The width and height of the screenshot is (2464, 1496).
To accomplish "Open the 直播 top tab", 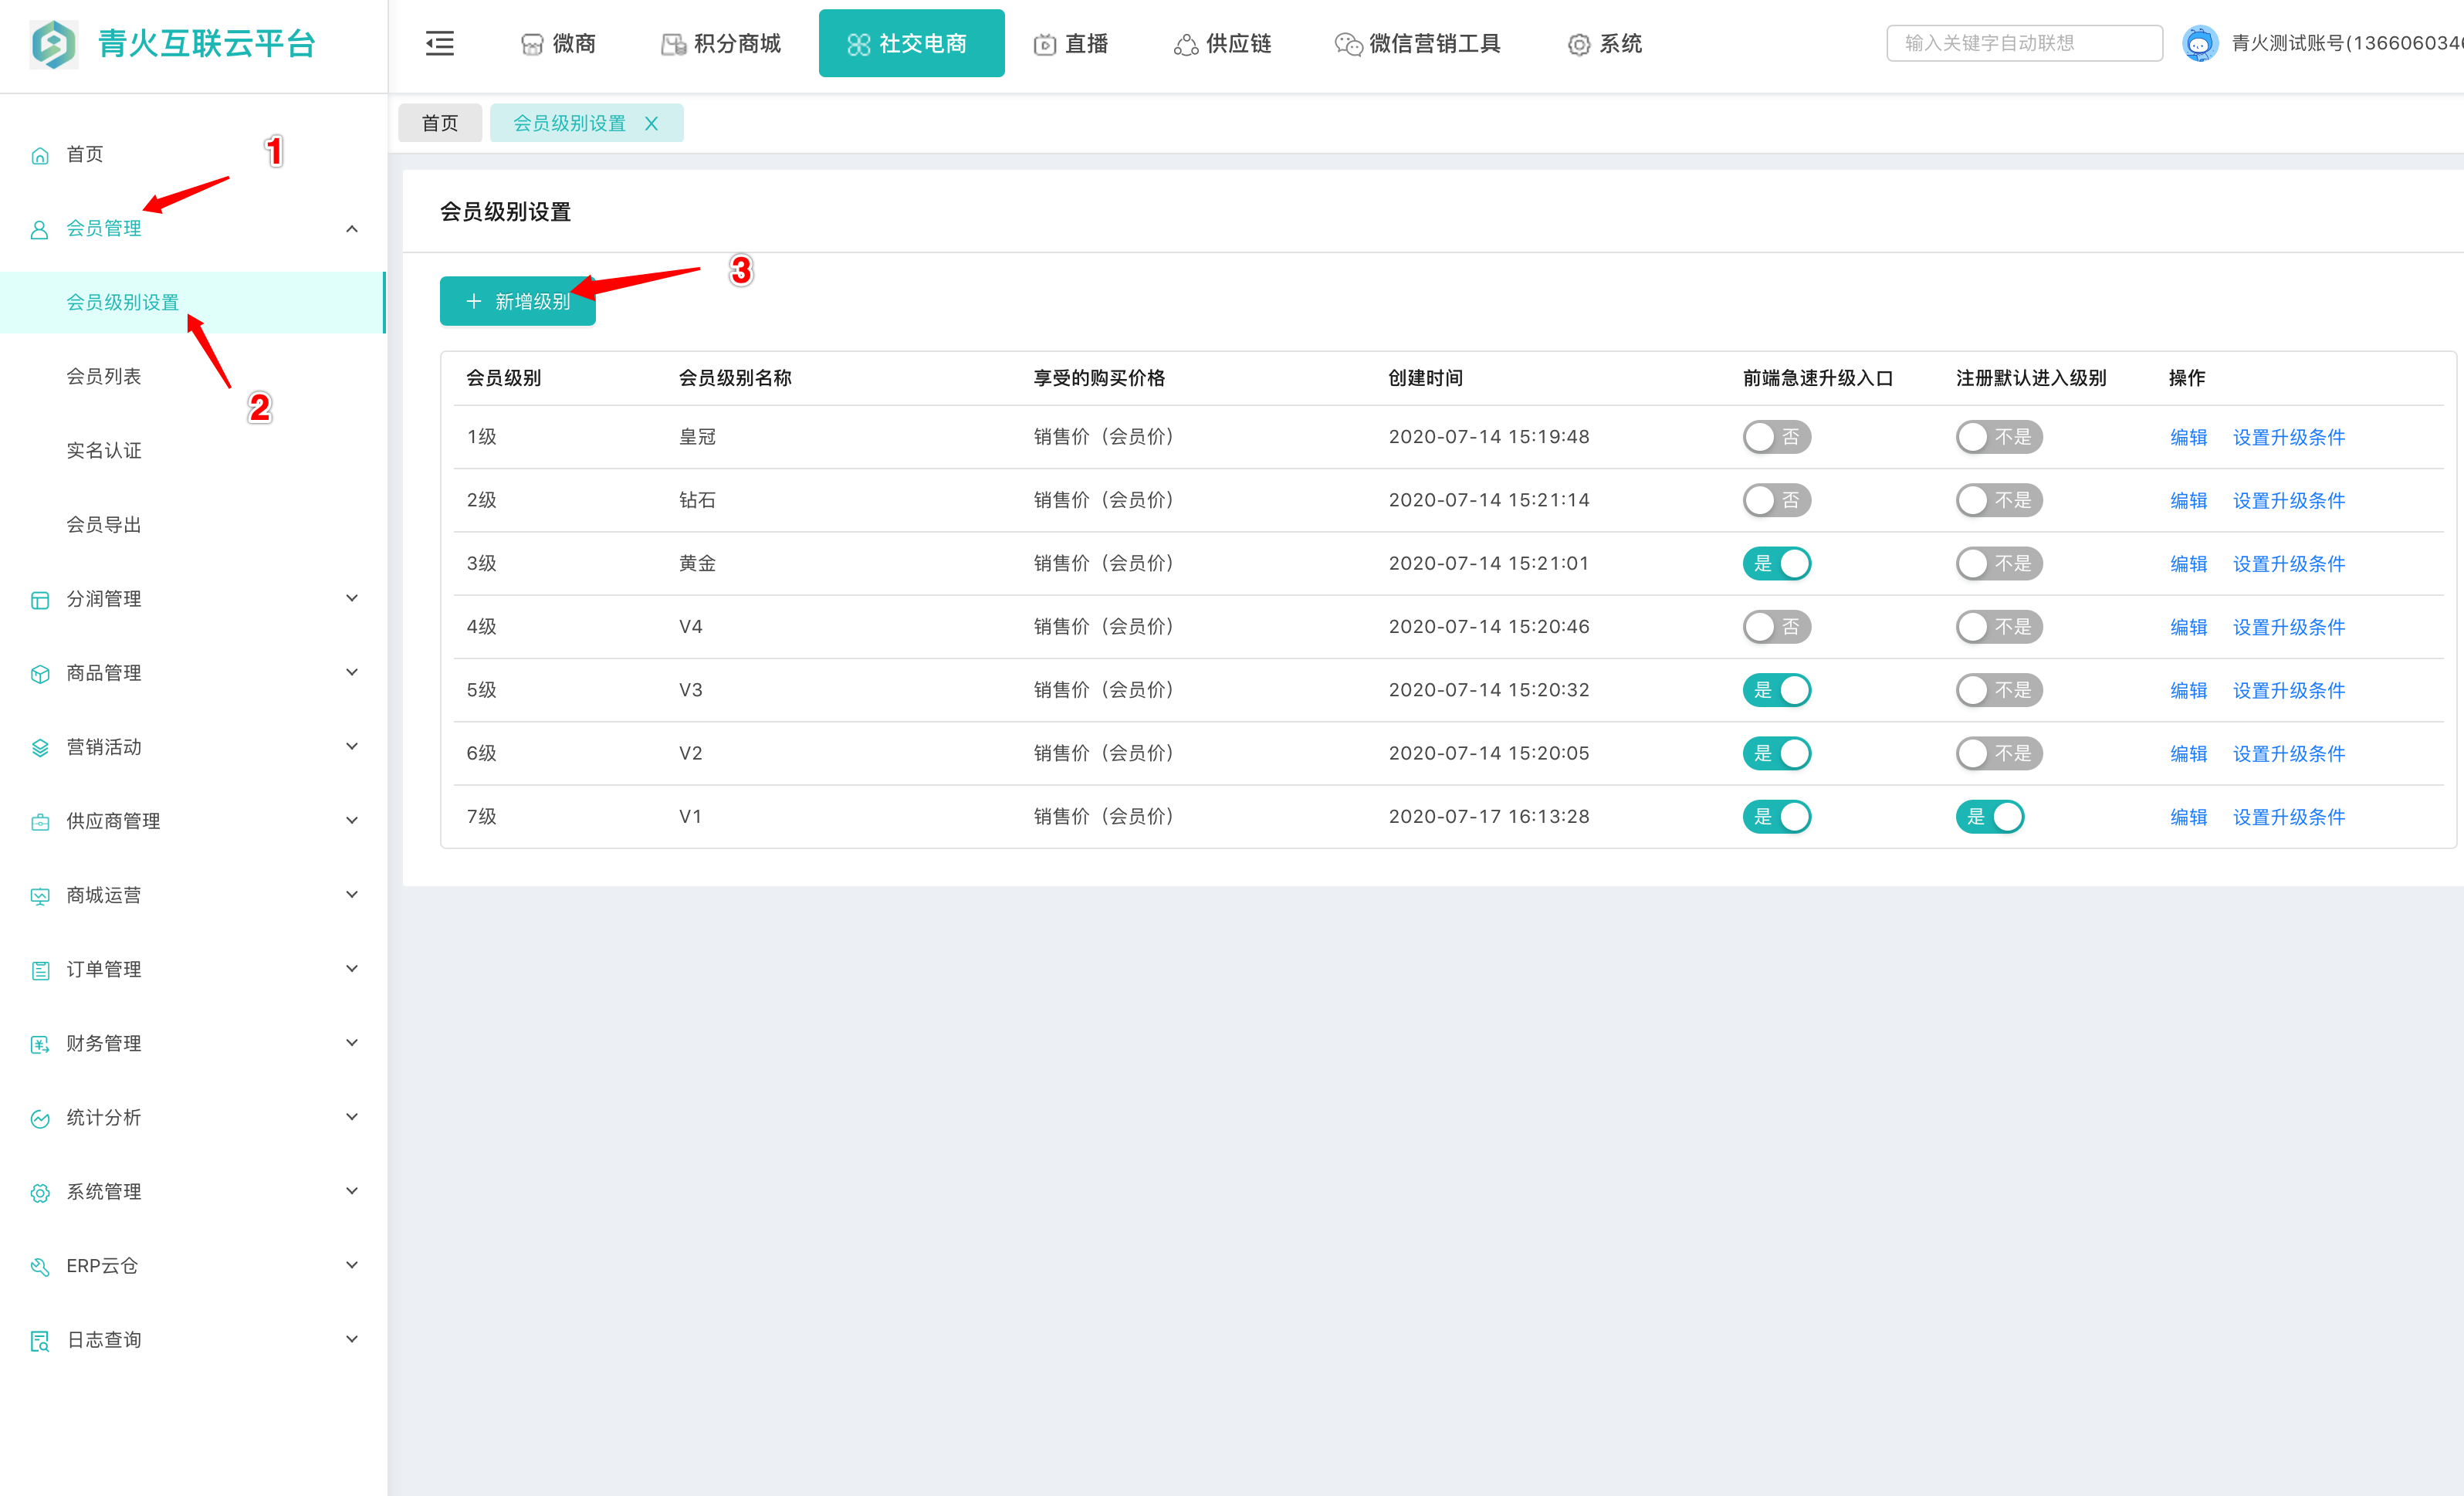I will (1071, 43).
